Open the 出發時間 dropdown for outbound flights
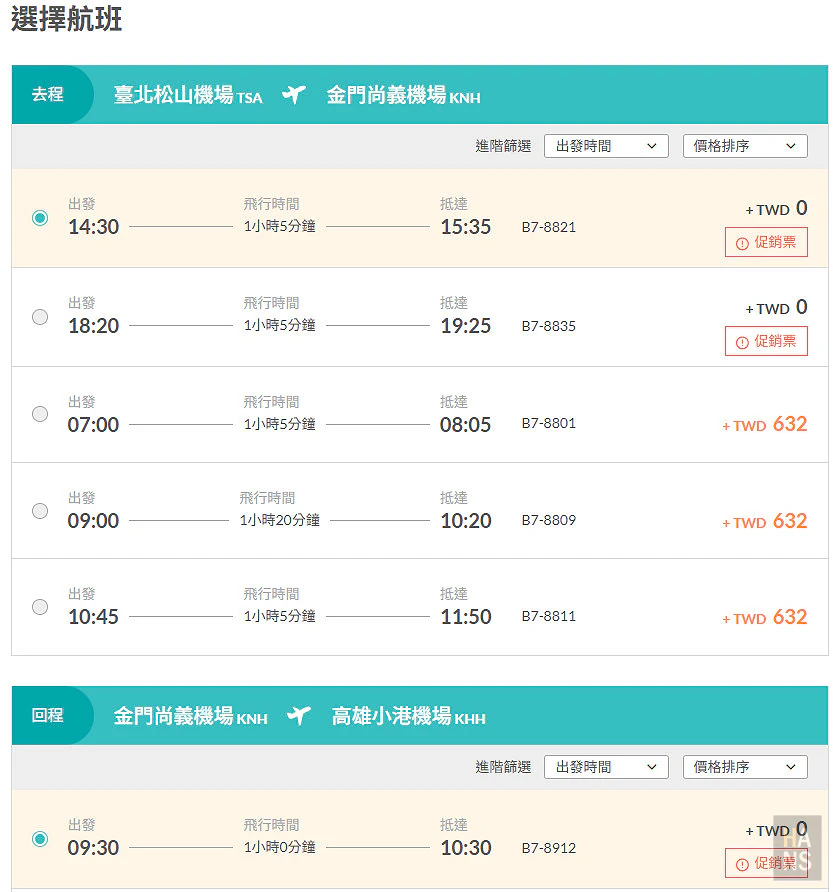Image resolution: width=833 pixels, height=892 pixels. pyautogui.click(x=605, y=145)
